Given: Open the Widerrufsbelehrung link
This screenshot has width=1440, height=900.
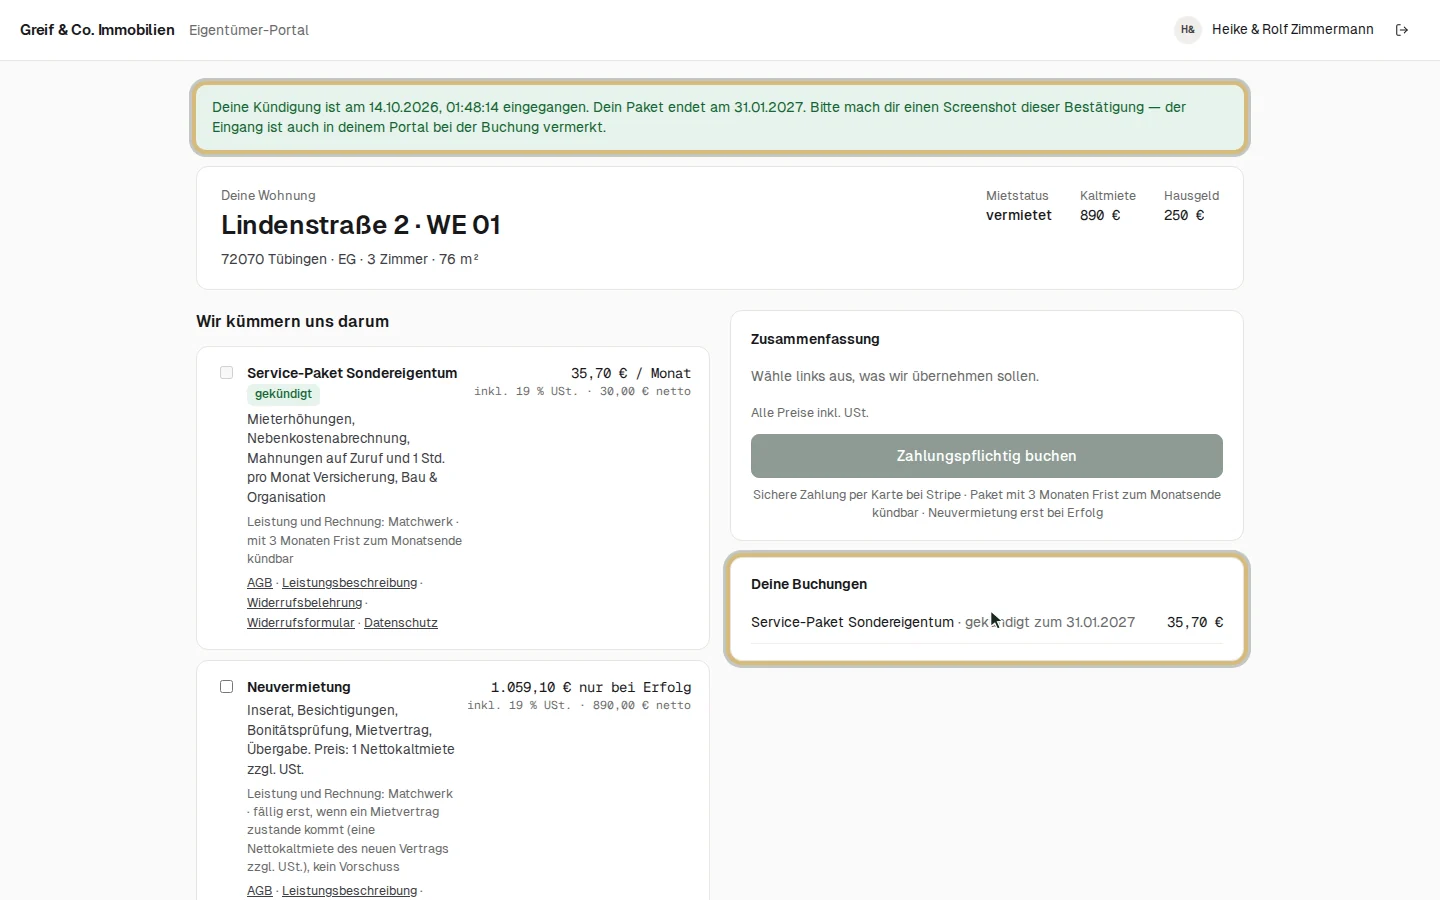Looking at the screenshot, I should (x=305, y=603).
